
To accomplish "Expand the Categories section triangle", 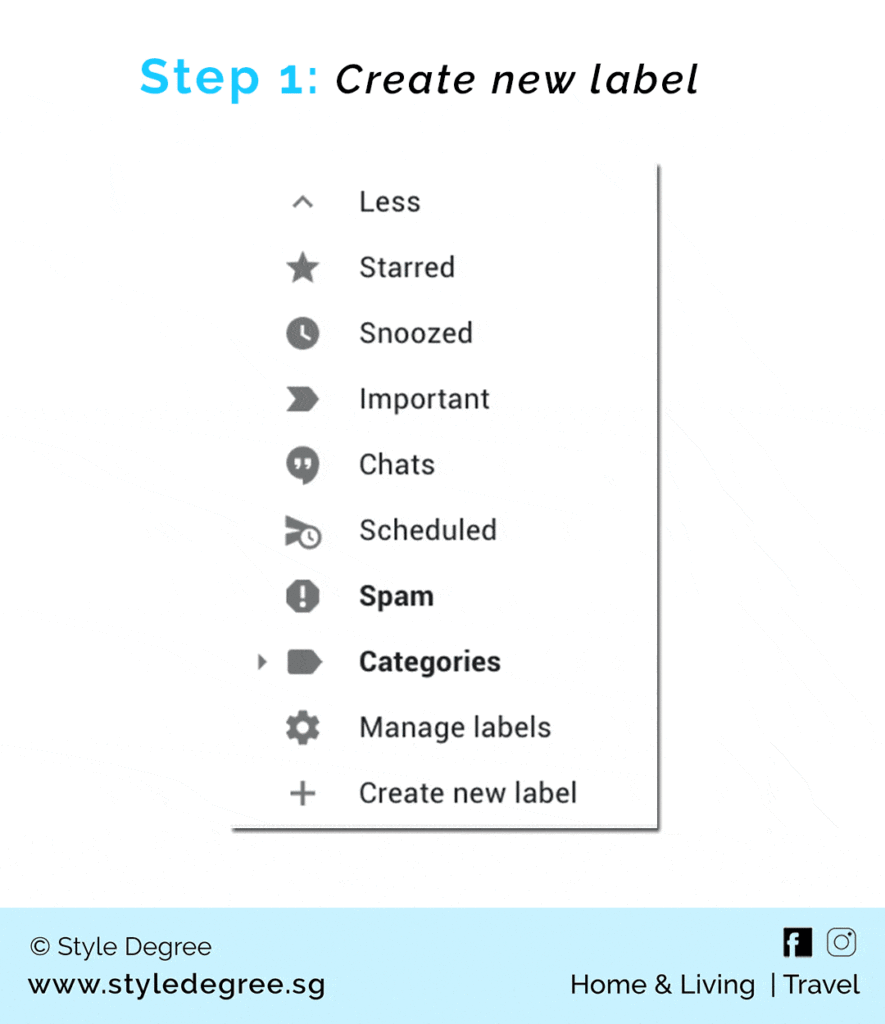I will (x=262, y=661).
